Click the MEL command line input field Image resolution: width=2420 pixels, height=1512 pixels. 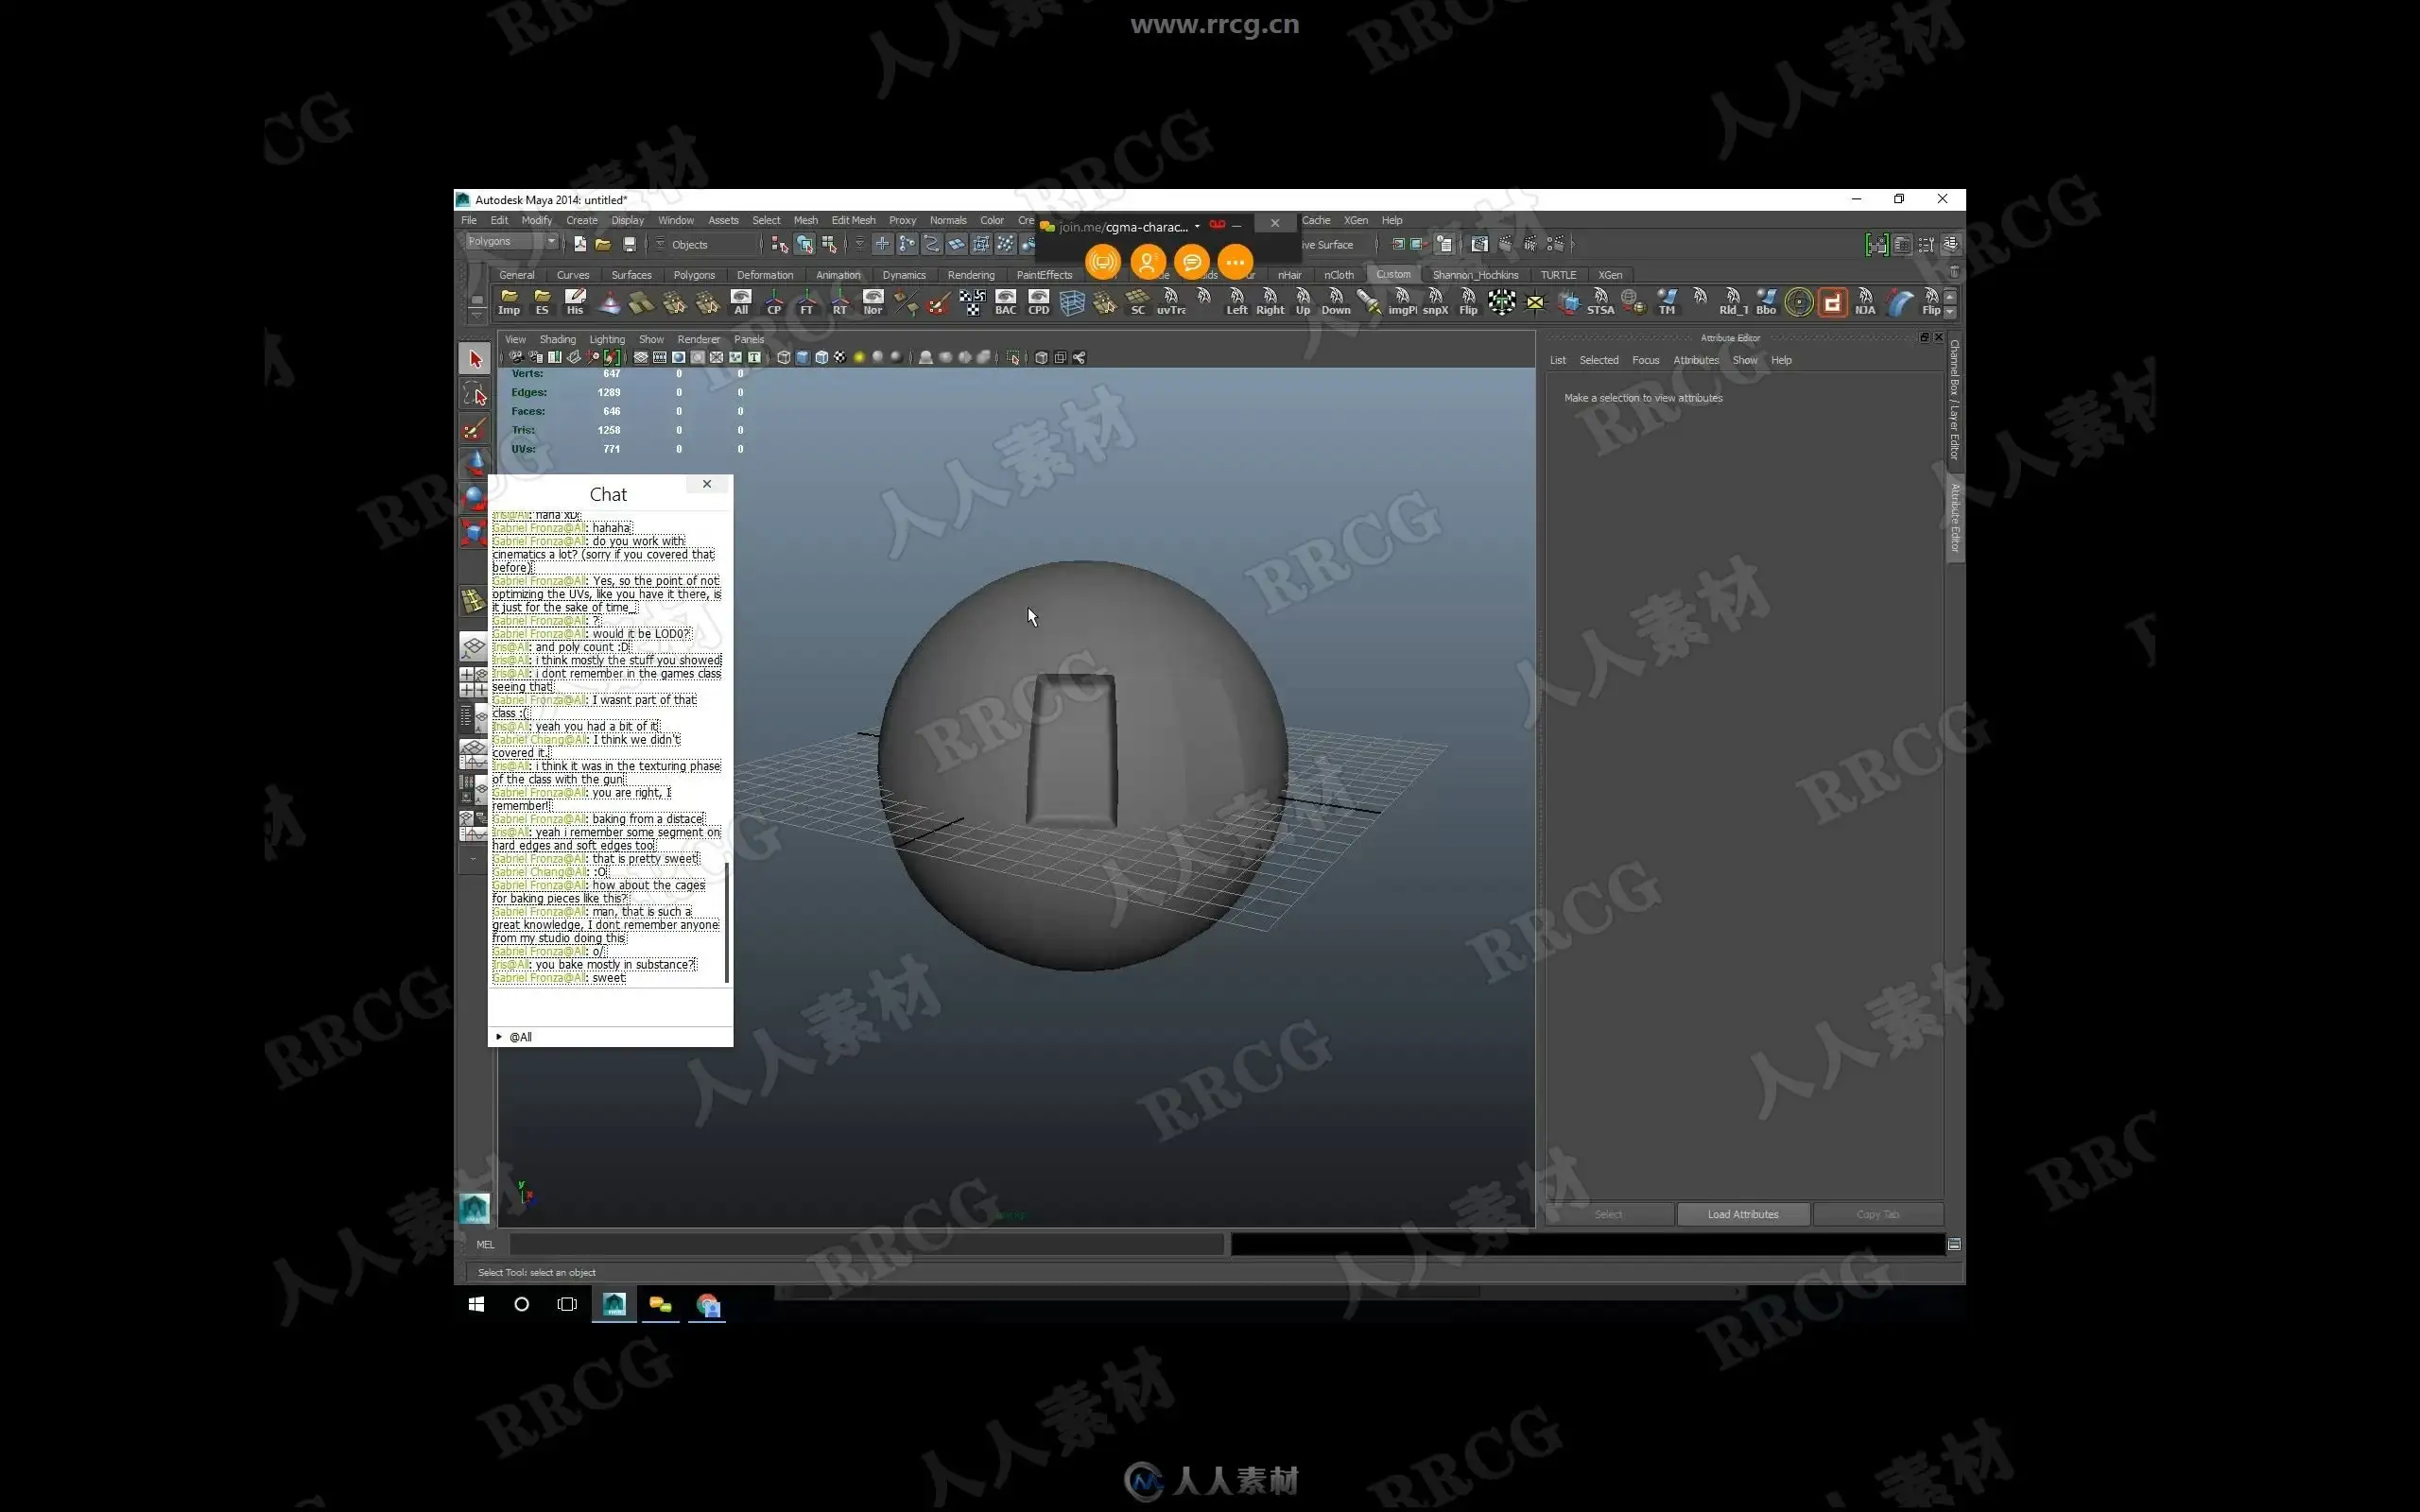tap(866, 1244)
